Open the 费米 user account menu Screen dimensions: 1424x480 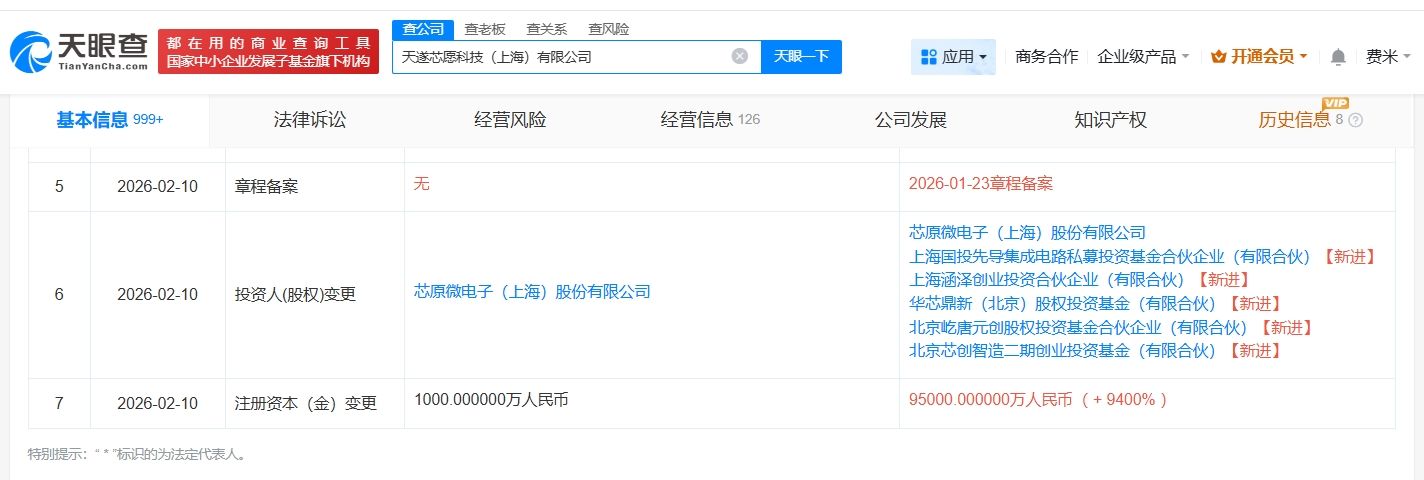point(1389,57)
